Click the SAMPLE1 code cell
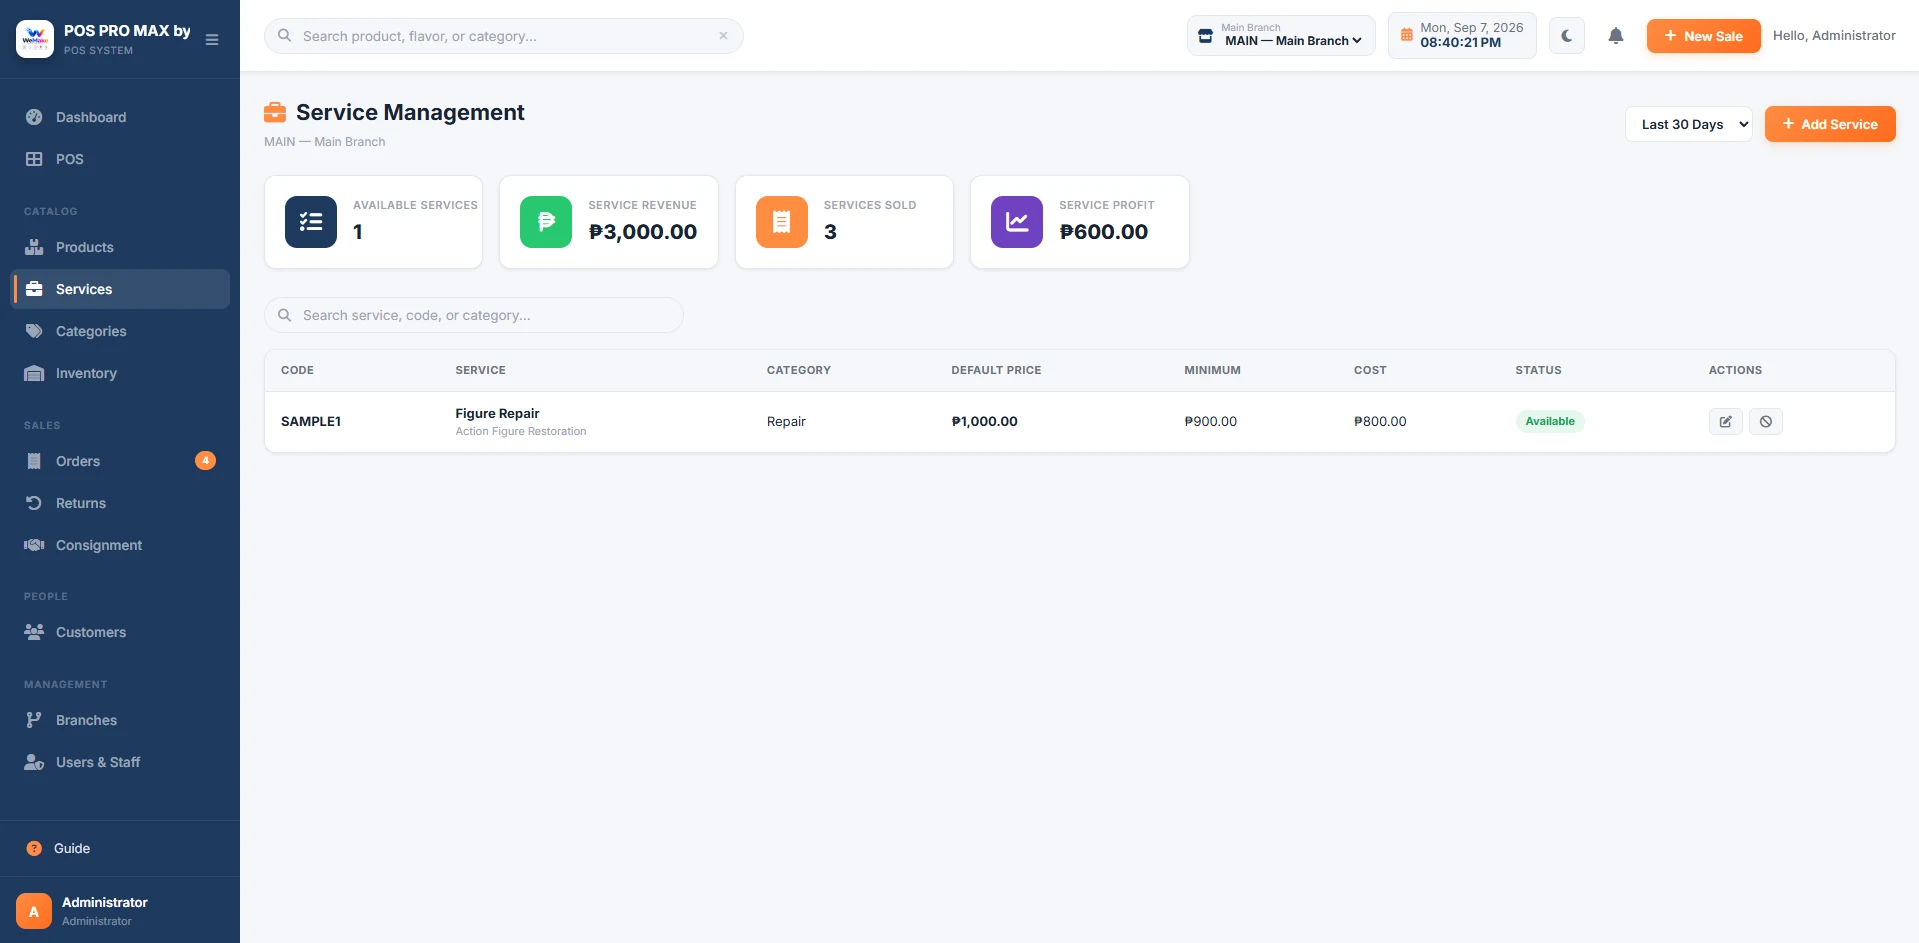Viewport: 1919px width, 943px height. pyautogui.click(x=311, y=422)
